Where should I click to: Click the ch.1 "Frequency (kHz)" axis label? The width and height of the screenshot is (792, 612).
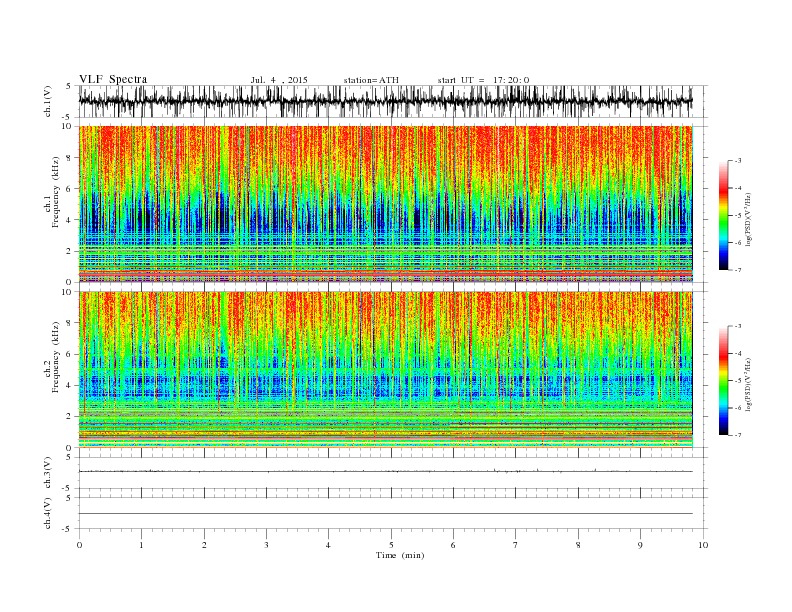55,192
